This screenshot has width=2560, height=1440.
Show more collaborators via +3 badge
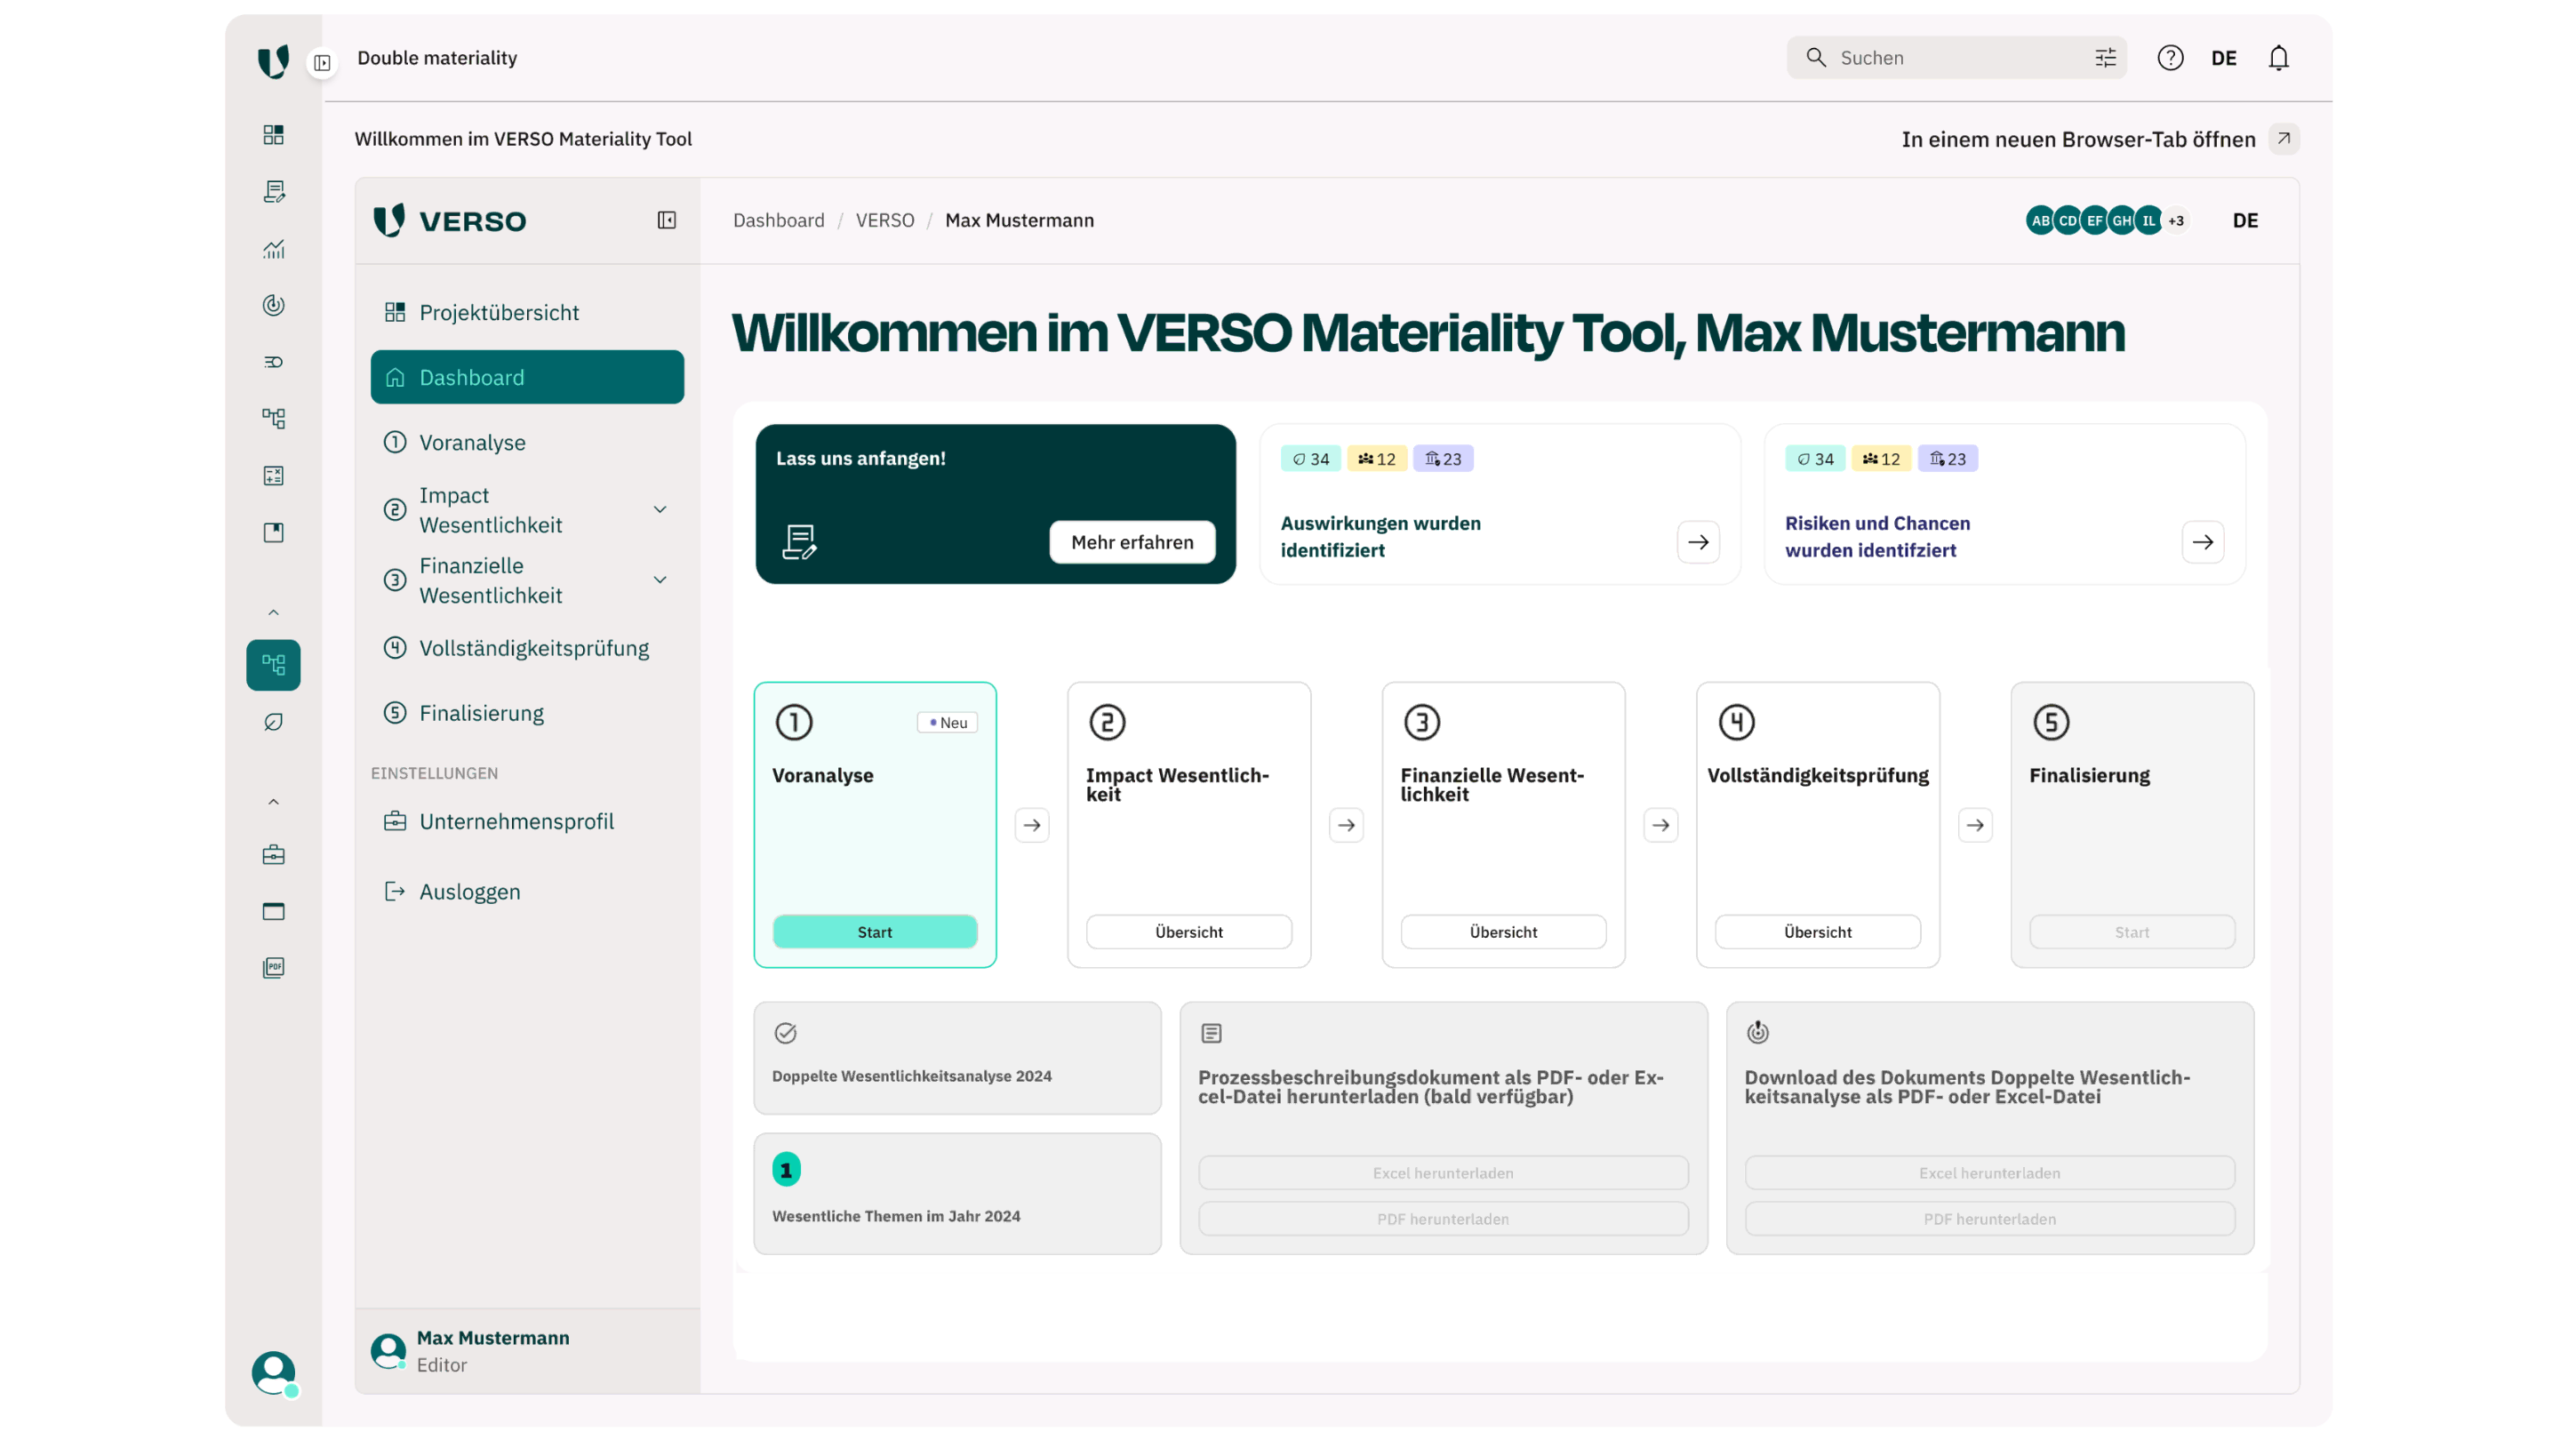(x=2175, y=220)
